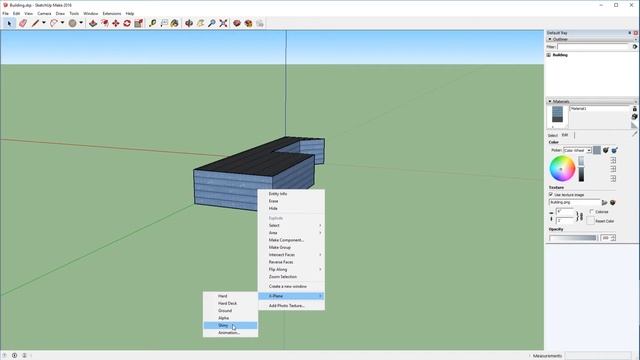Open the Extensions menu
Screen dimensions: 640x360
pos(112,13)
